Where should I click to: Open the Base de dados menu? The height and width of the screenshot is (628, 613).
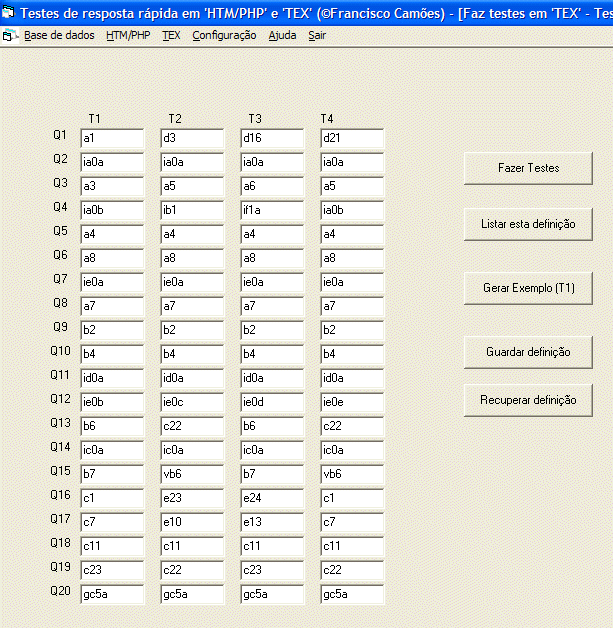point(59,35)
